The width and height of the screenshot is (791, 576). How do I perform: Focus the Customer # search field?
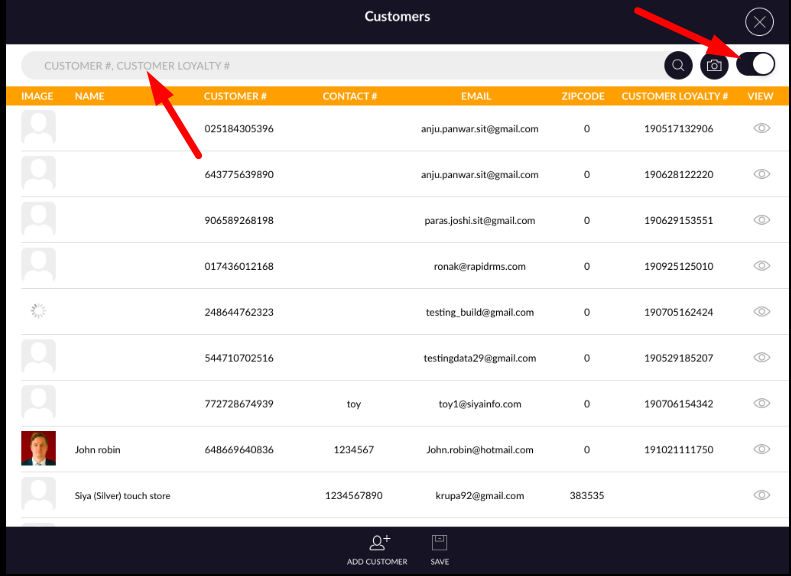tap(340, 66)
